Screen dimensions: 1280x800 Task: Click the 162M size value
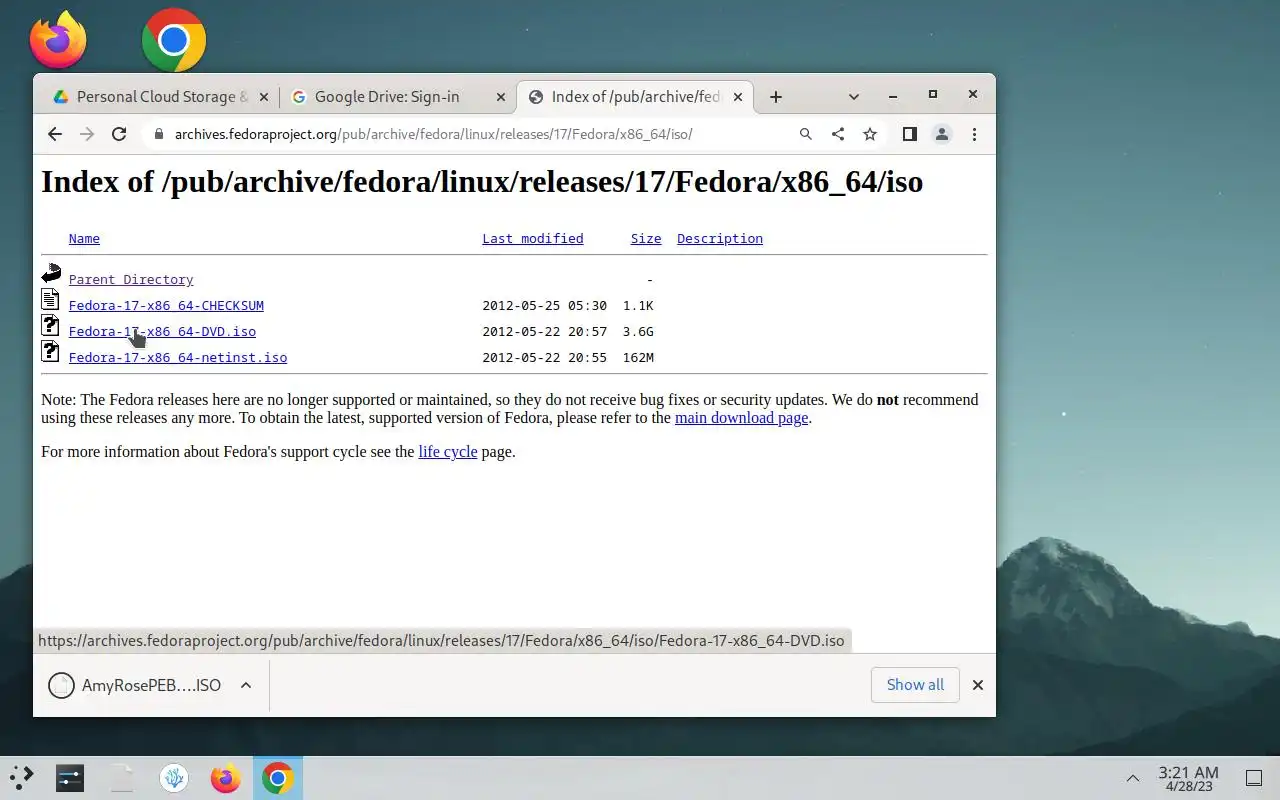point(638,358)
